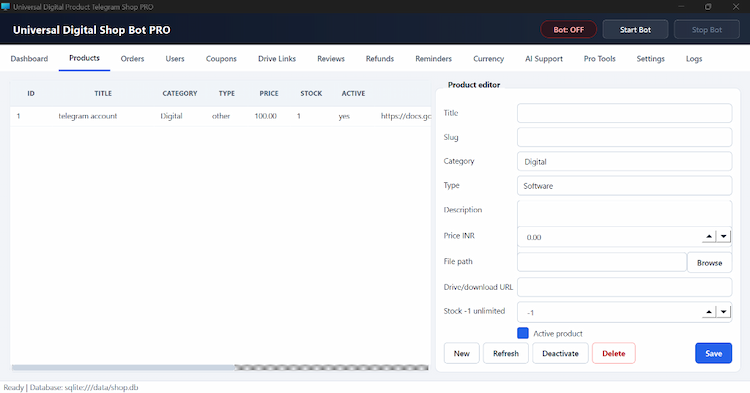The image size is (750, 393).
Task: Click the Slug input field
Action: [624, 137]
